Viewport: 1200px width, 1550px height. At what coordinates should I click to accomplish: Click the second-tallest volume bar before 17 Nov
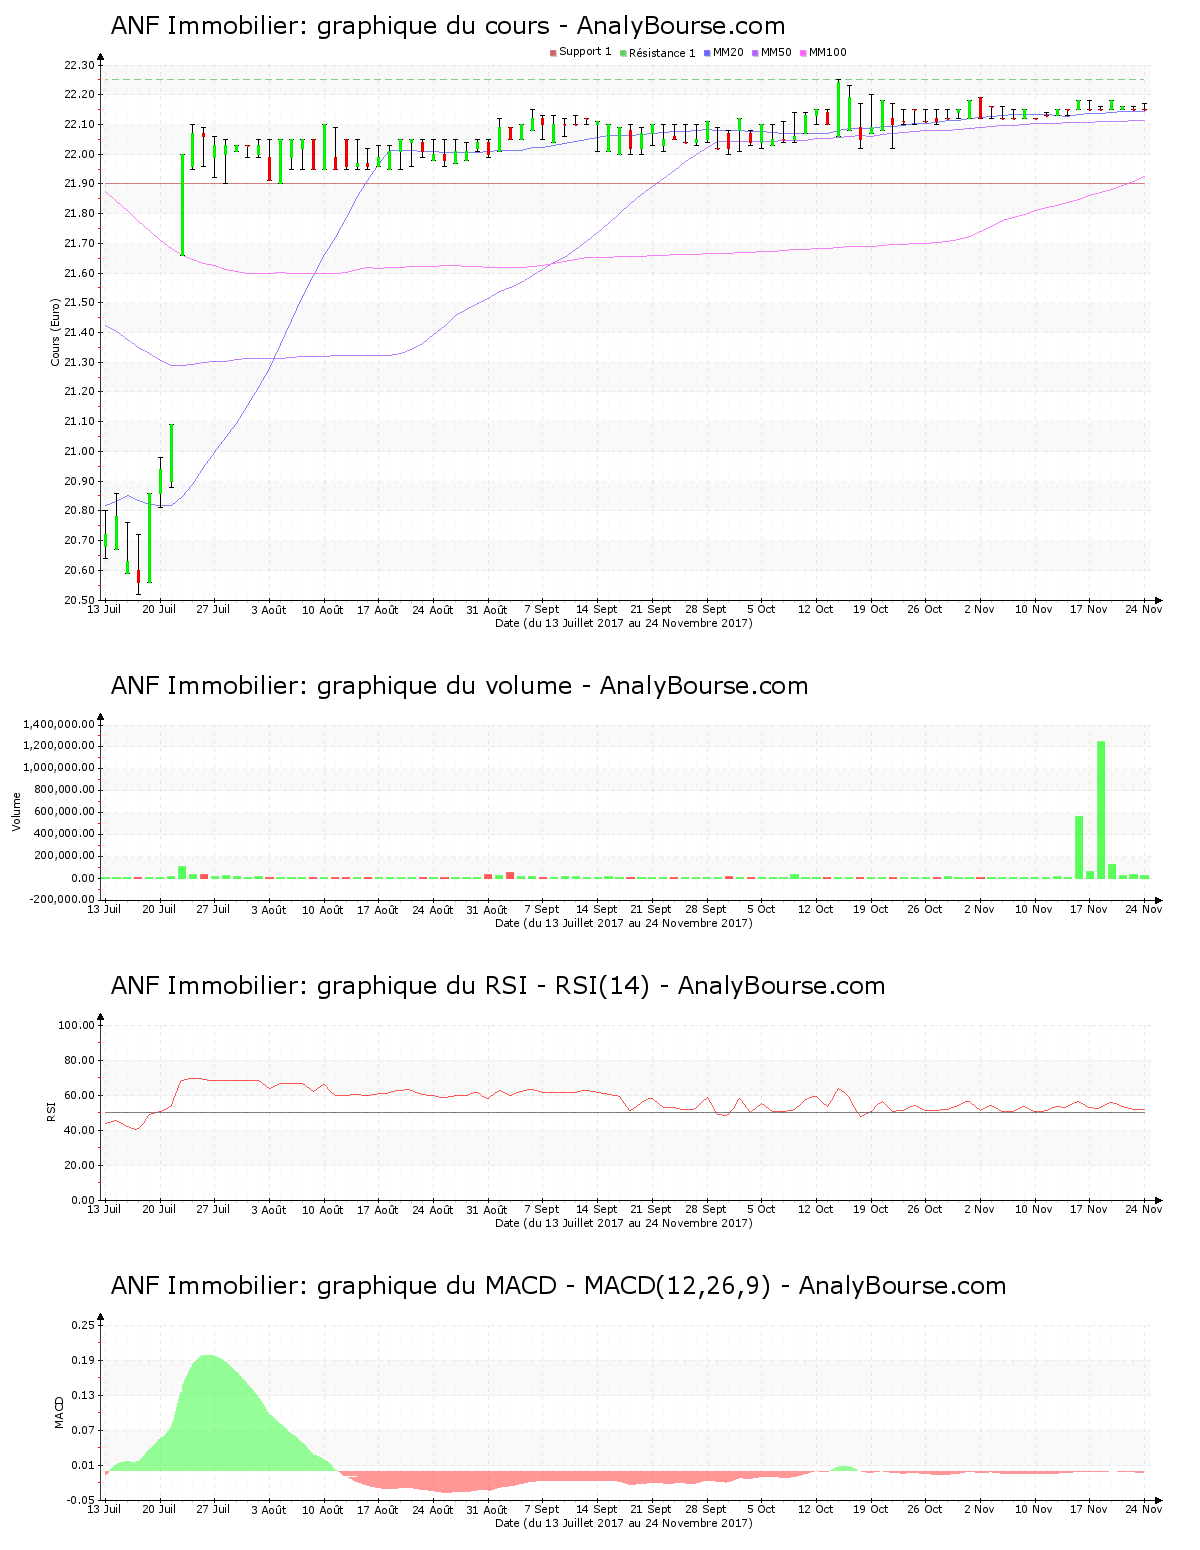click(x=1079, y=847)
